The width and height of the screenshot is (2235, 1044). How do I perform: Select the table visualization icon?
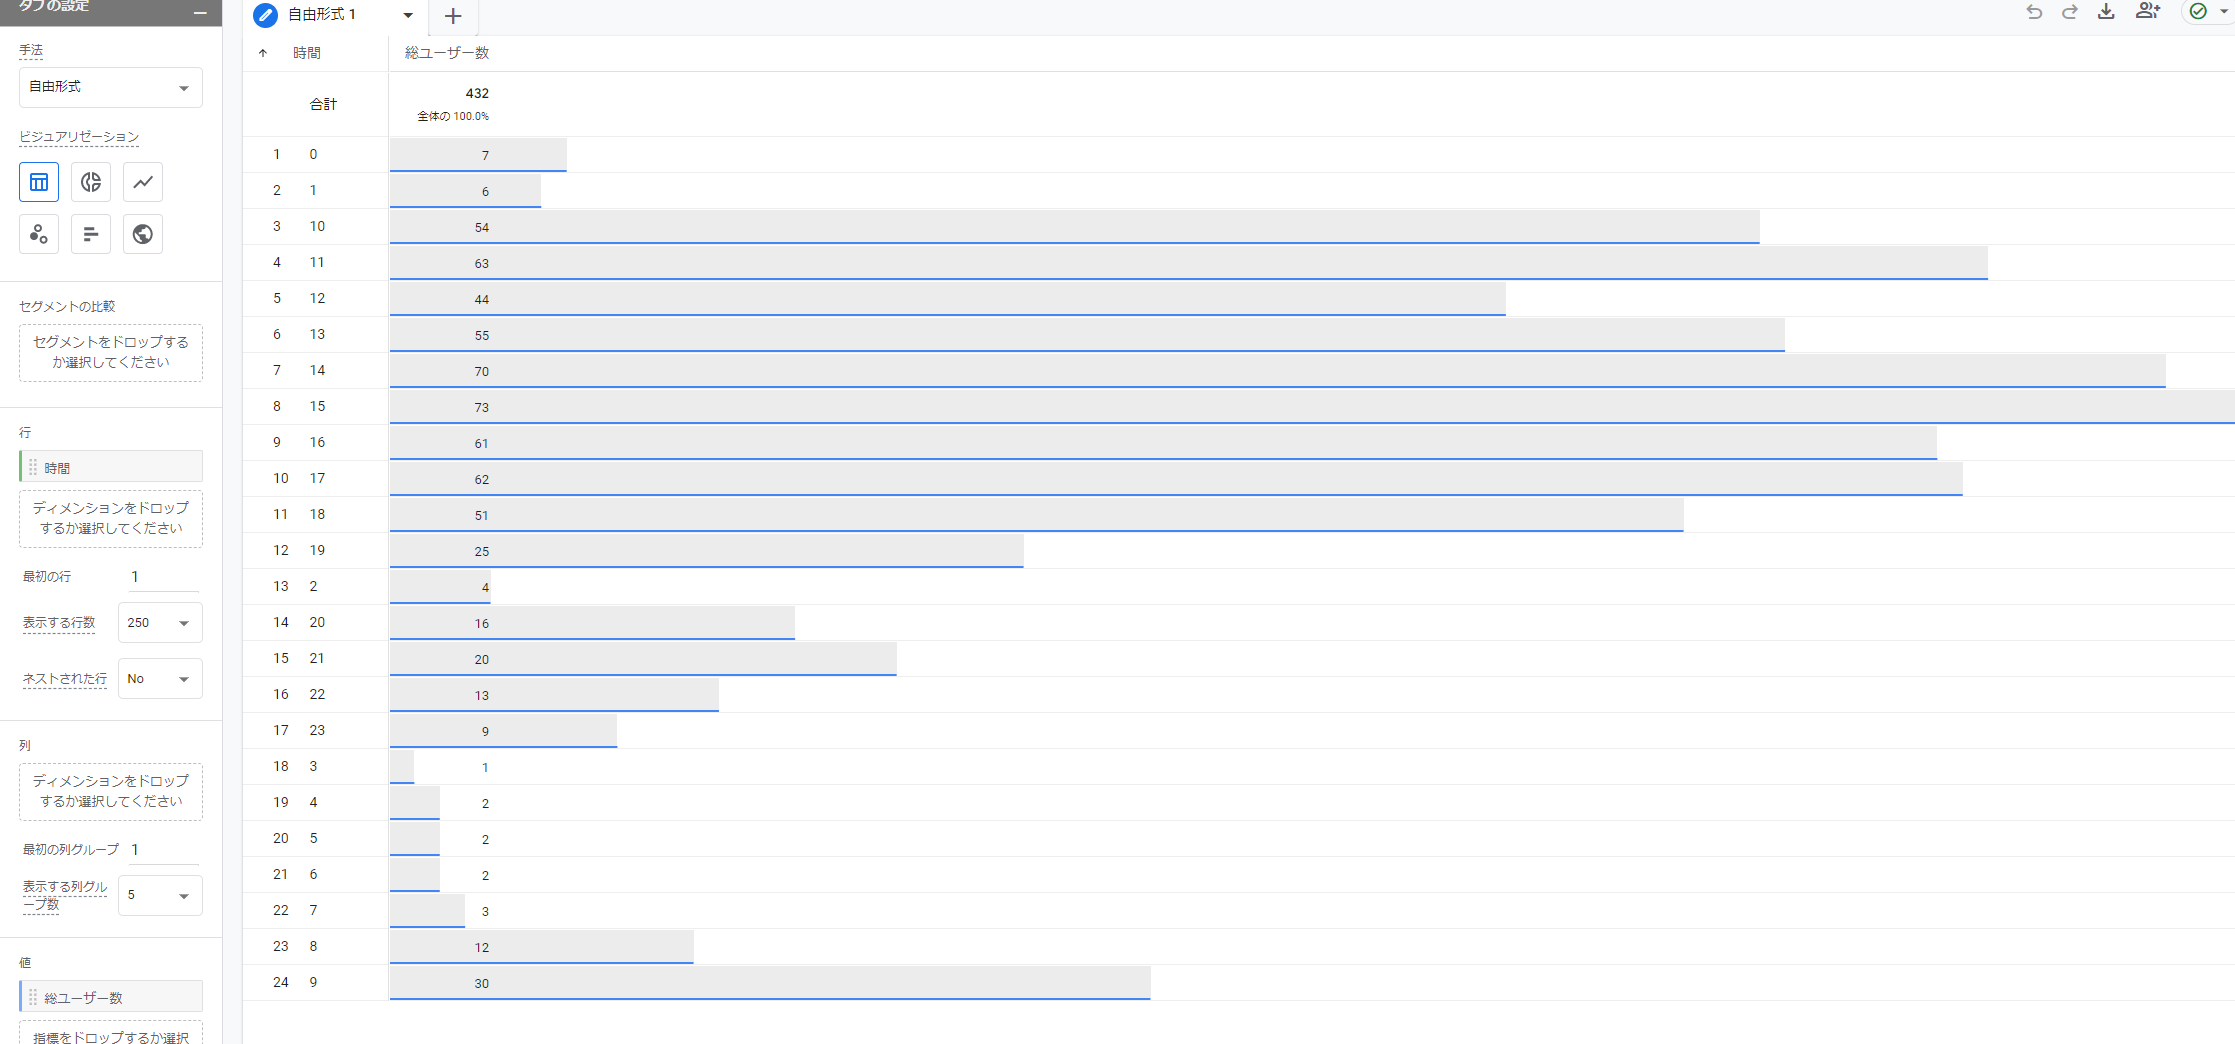[x=39, y=182]
